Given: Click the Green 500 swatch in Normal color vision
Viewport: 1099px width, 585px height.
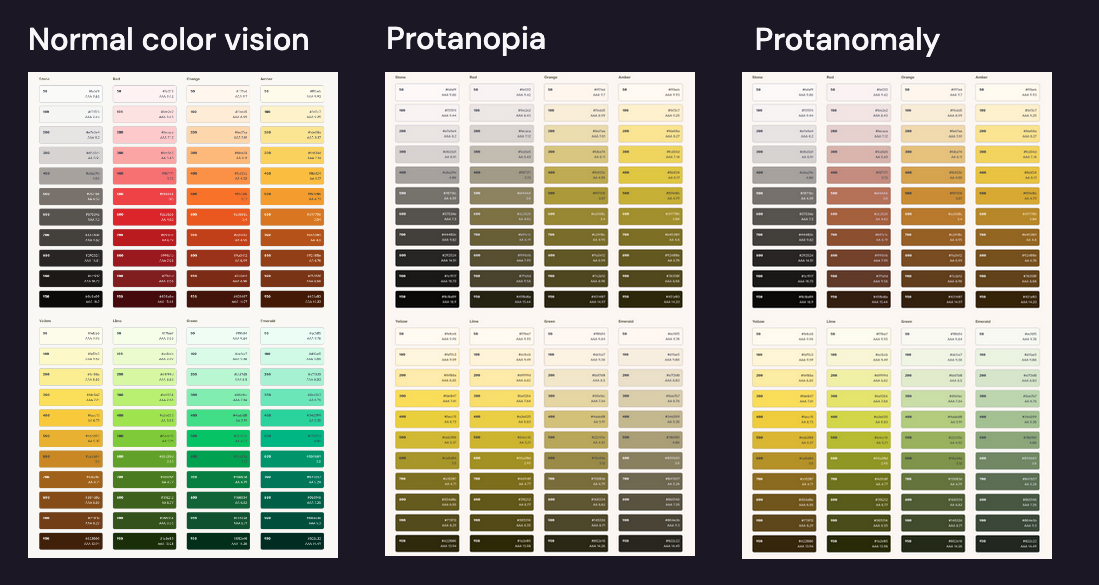Looking at the screenshot, I should (x=220, y=437).
